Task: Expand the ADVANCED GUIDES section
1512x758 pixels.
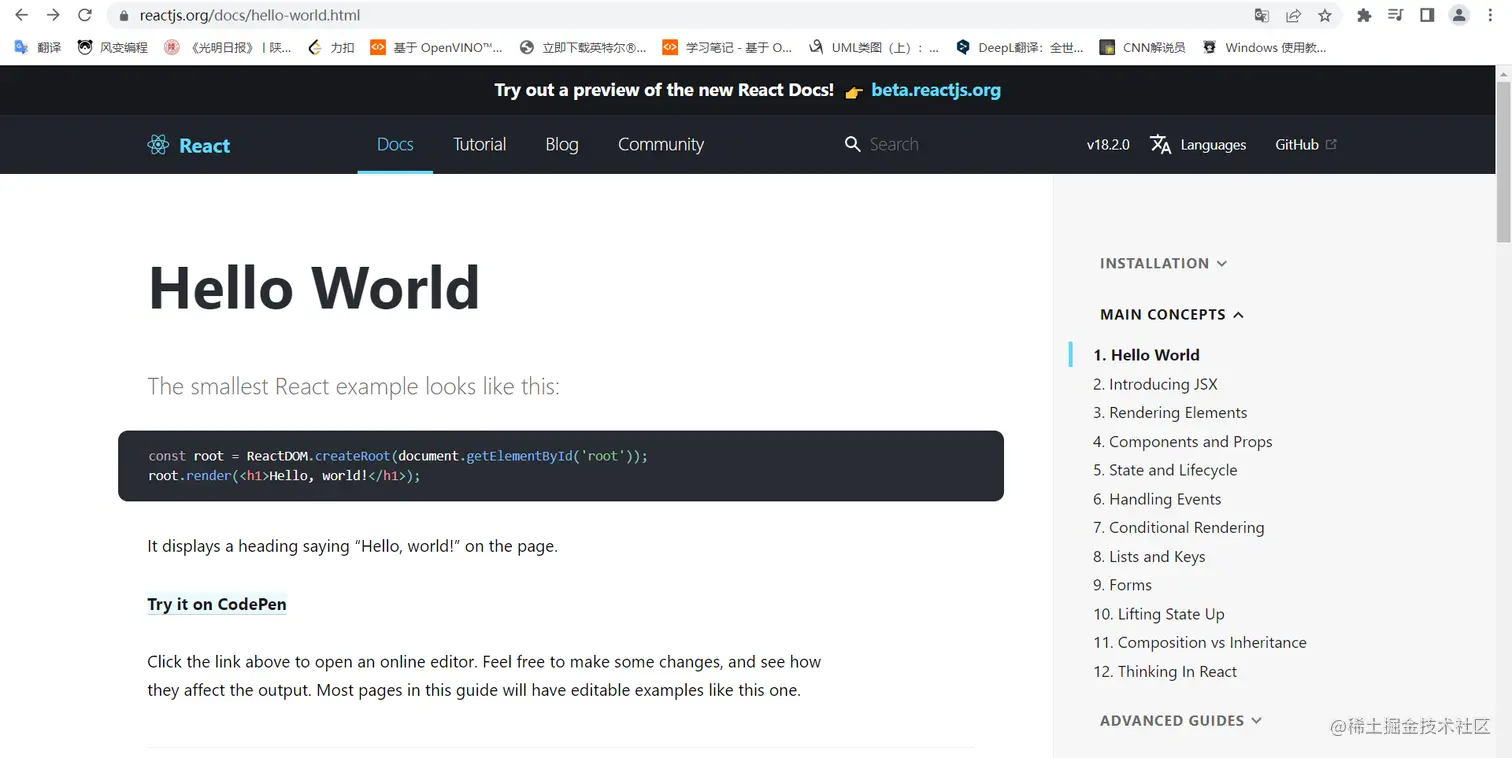Action: tap(1181, 720)
